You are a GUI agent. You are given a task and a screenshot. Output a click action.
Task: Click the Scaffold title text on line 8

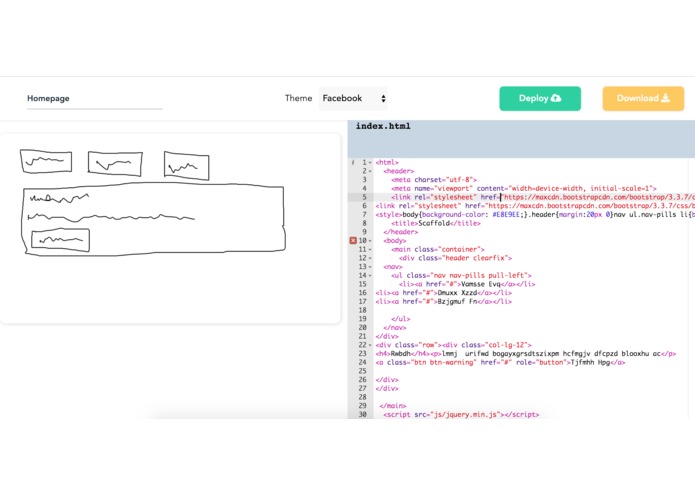pos(434,223)
